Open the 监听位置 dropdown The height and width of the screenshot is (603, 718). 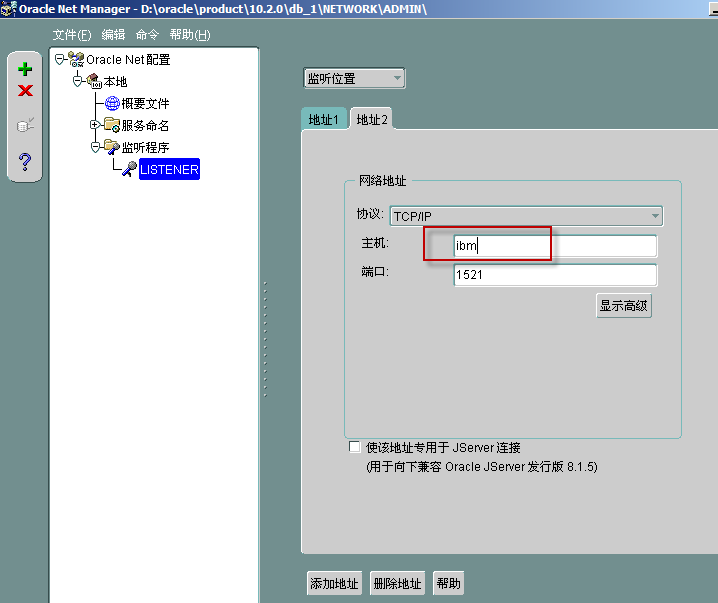(354, 78)
